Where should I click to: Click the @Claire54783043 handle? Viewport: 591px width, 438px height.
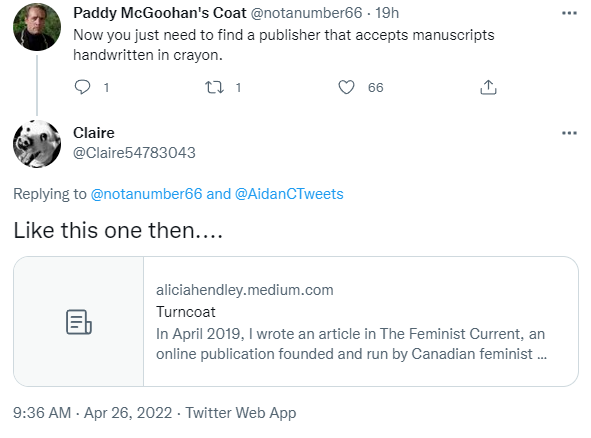tap(134, 153)
